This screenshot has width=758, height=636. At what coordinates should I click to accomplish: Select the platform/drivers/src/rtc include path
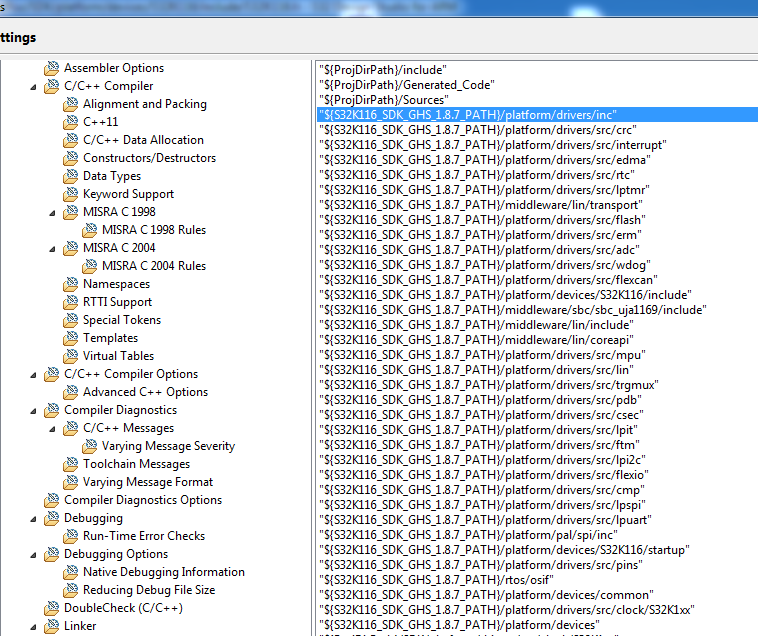[477, 175]
